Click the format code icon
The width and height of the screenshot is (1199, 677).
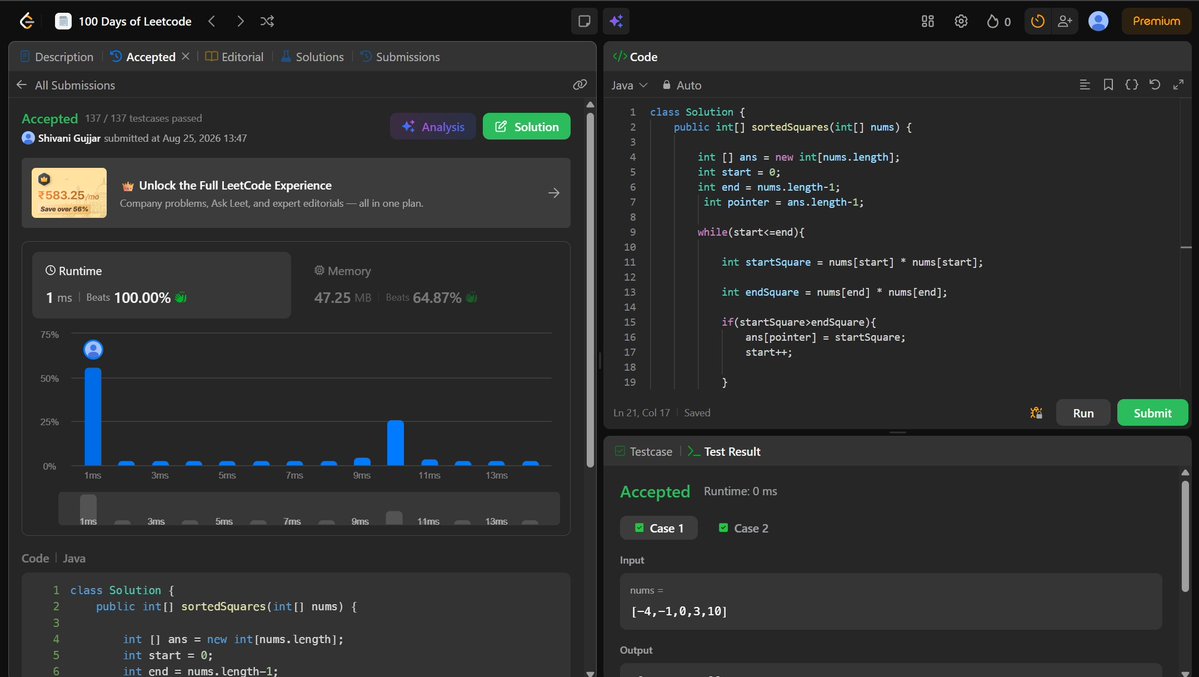1084,84
